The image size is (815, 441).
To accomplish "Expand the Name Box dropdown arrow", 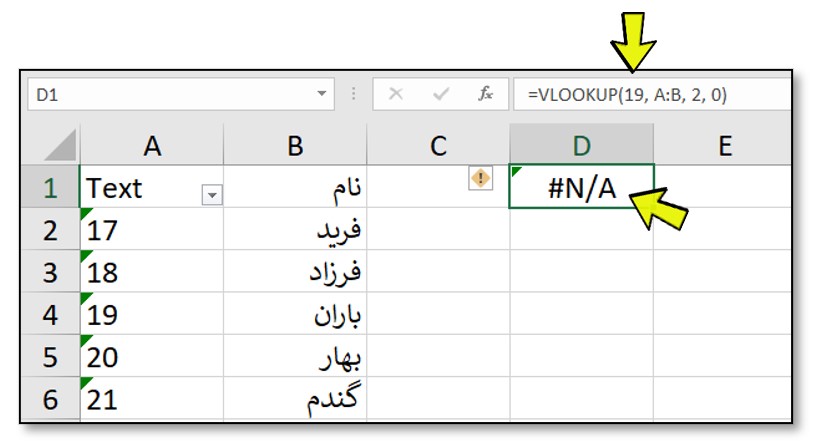I will tap(322, 94).
